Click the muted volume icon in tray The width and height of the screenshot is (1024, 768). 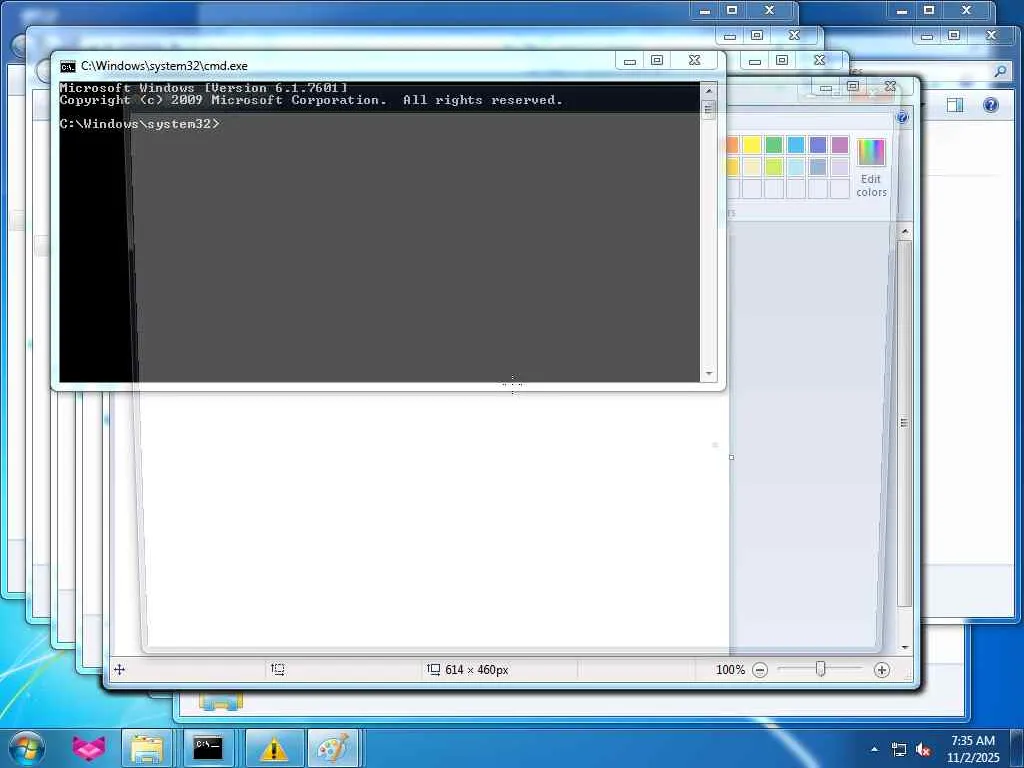(x=923, y=750)
